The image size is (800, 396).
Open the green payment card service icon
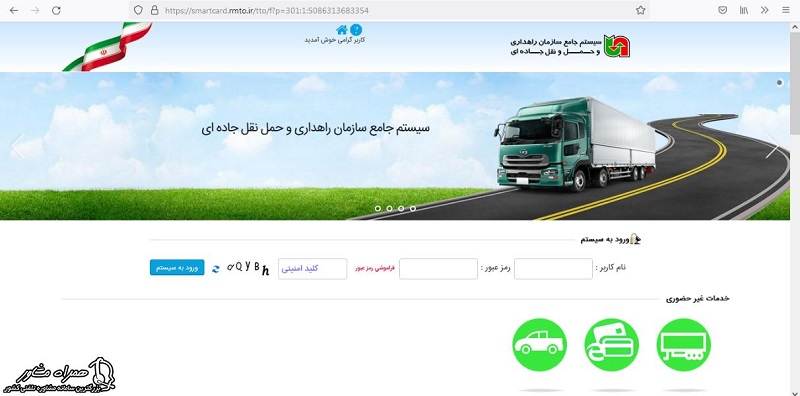click(x=611, y=345)
